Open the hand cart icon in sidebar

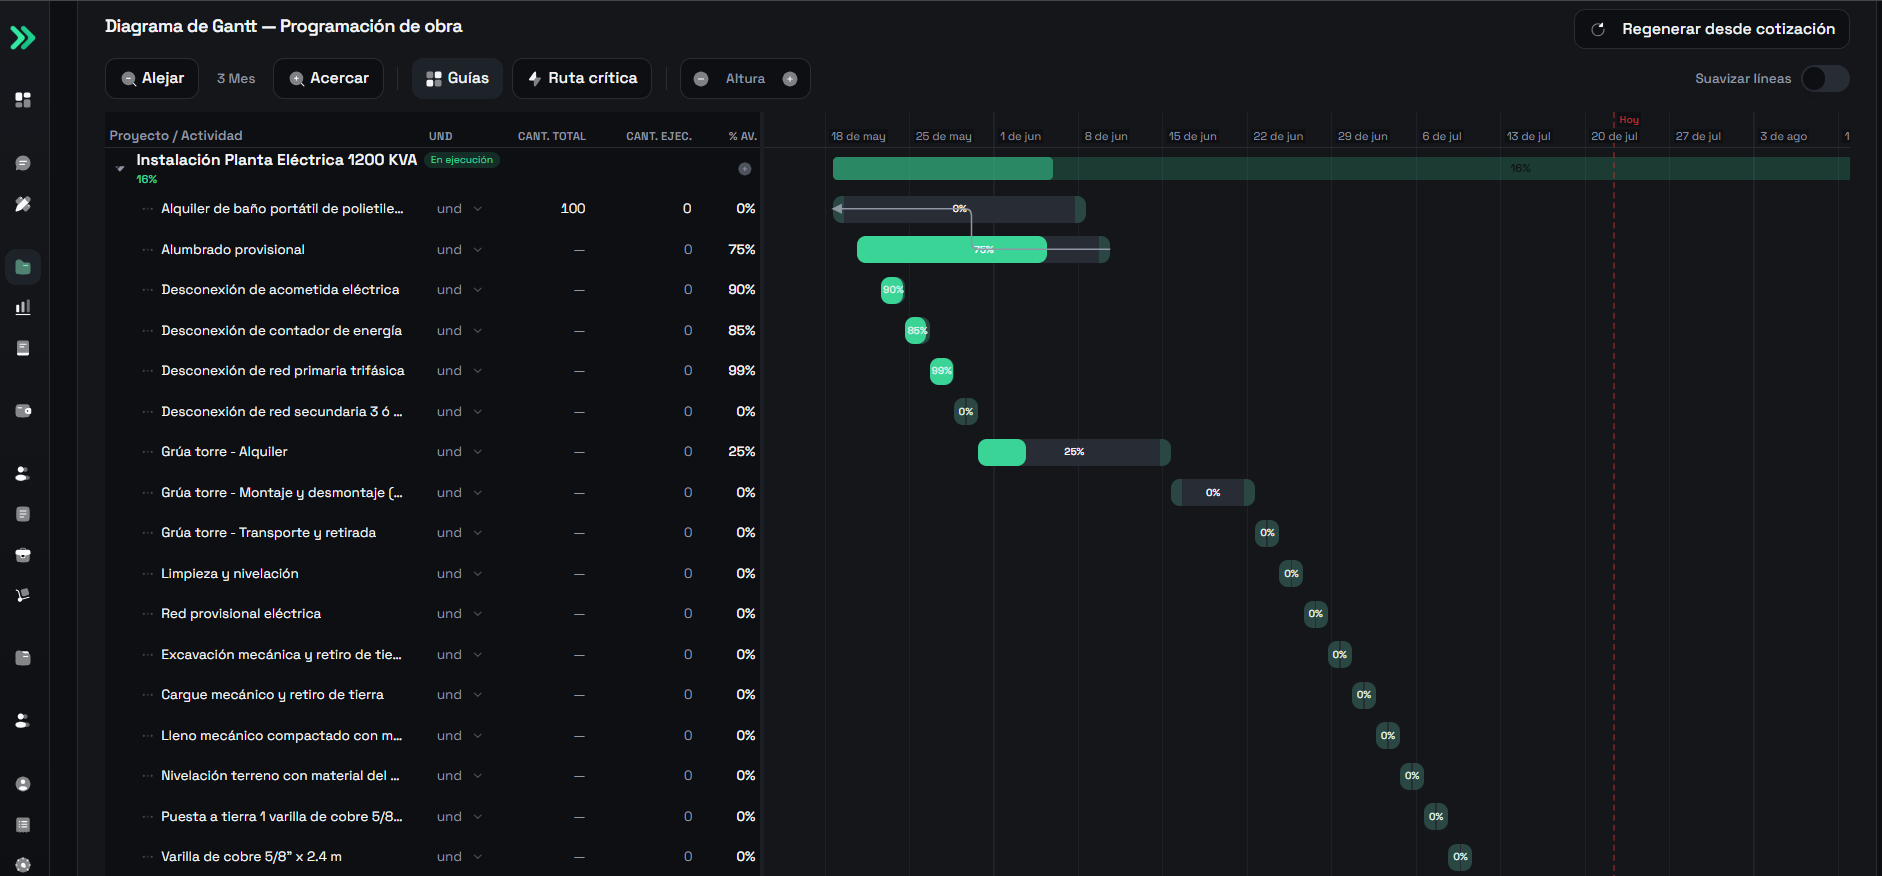coord(23,595)
